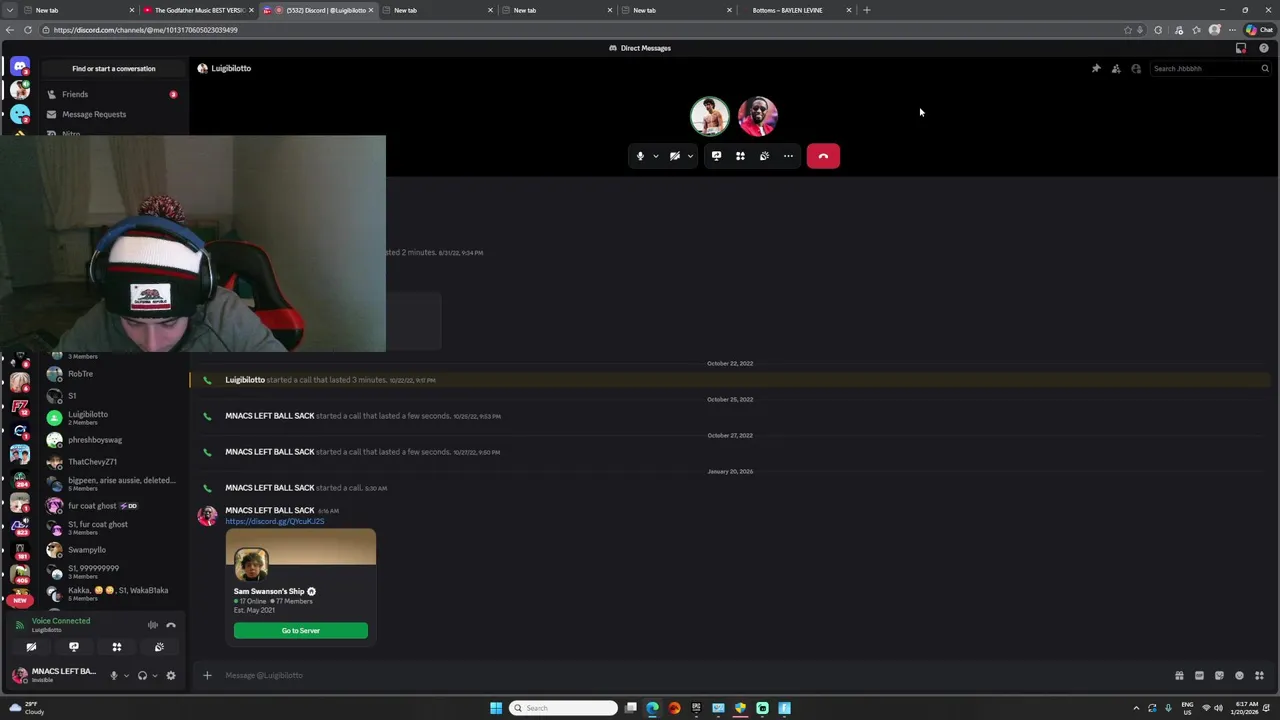Click Go to Server button
Image resolution: width=1280 pixels, height=720 pixels.
click(301, 631)
